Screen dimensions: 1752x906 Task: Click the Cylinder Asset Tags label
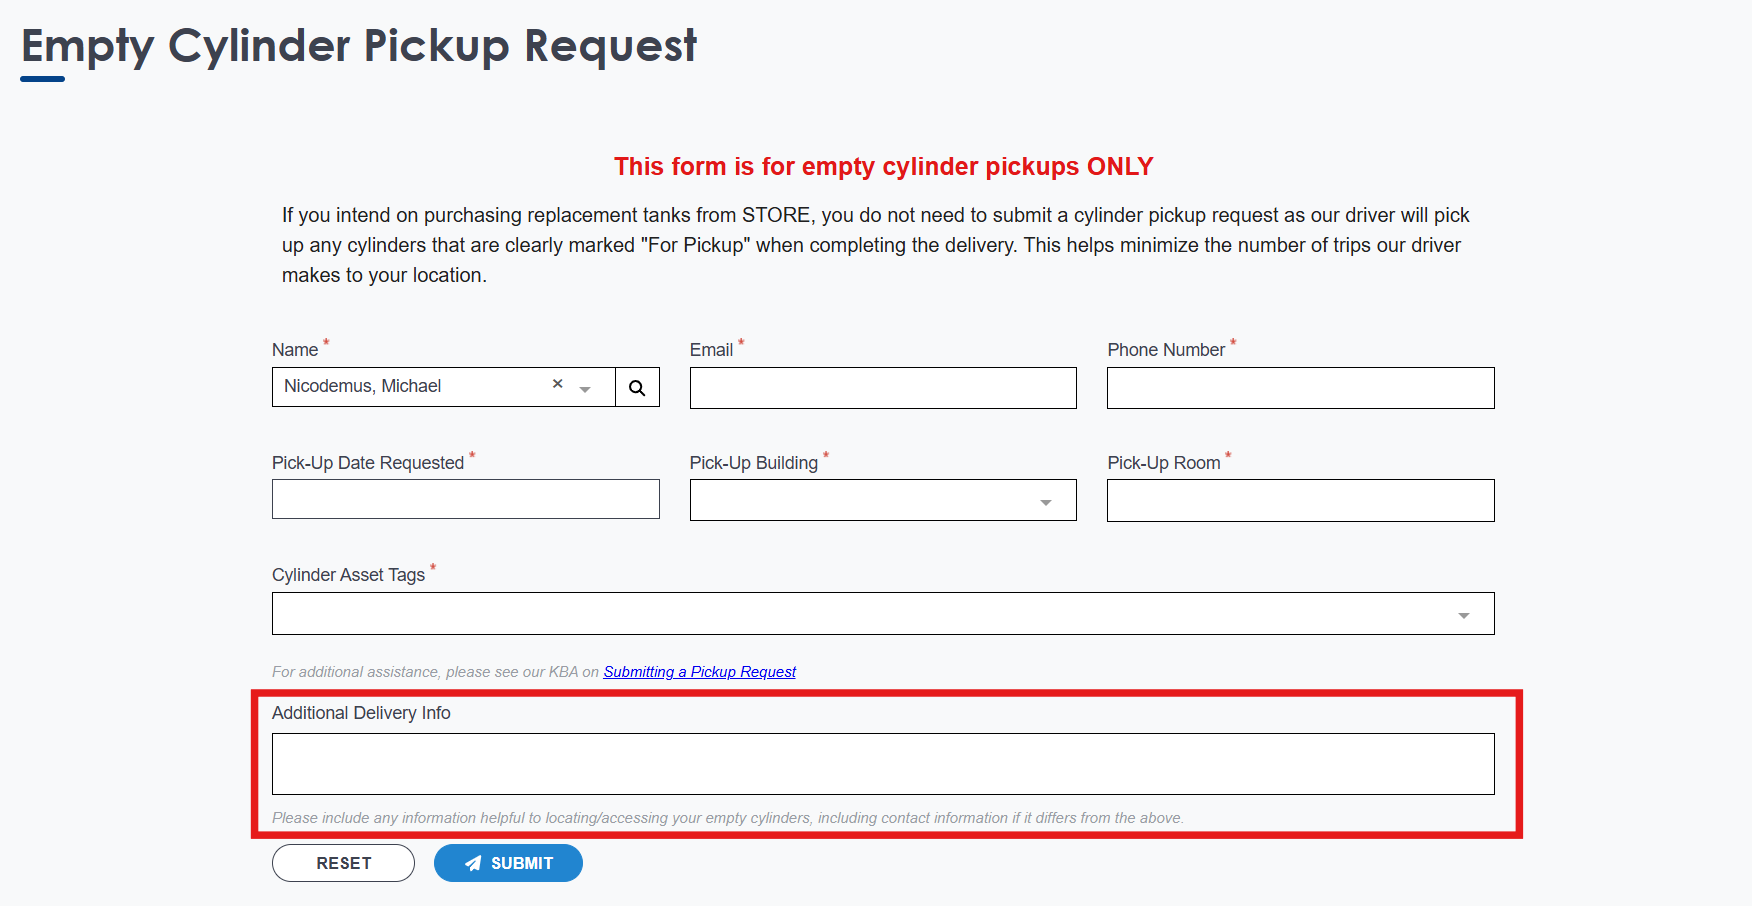coord(348,575)
